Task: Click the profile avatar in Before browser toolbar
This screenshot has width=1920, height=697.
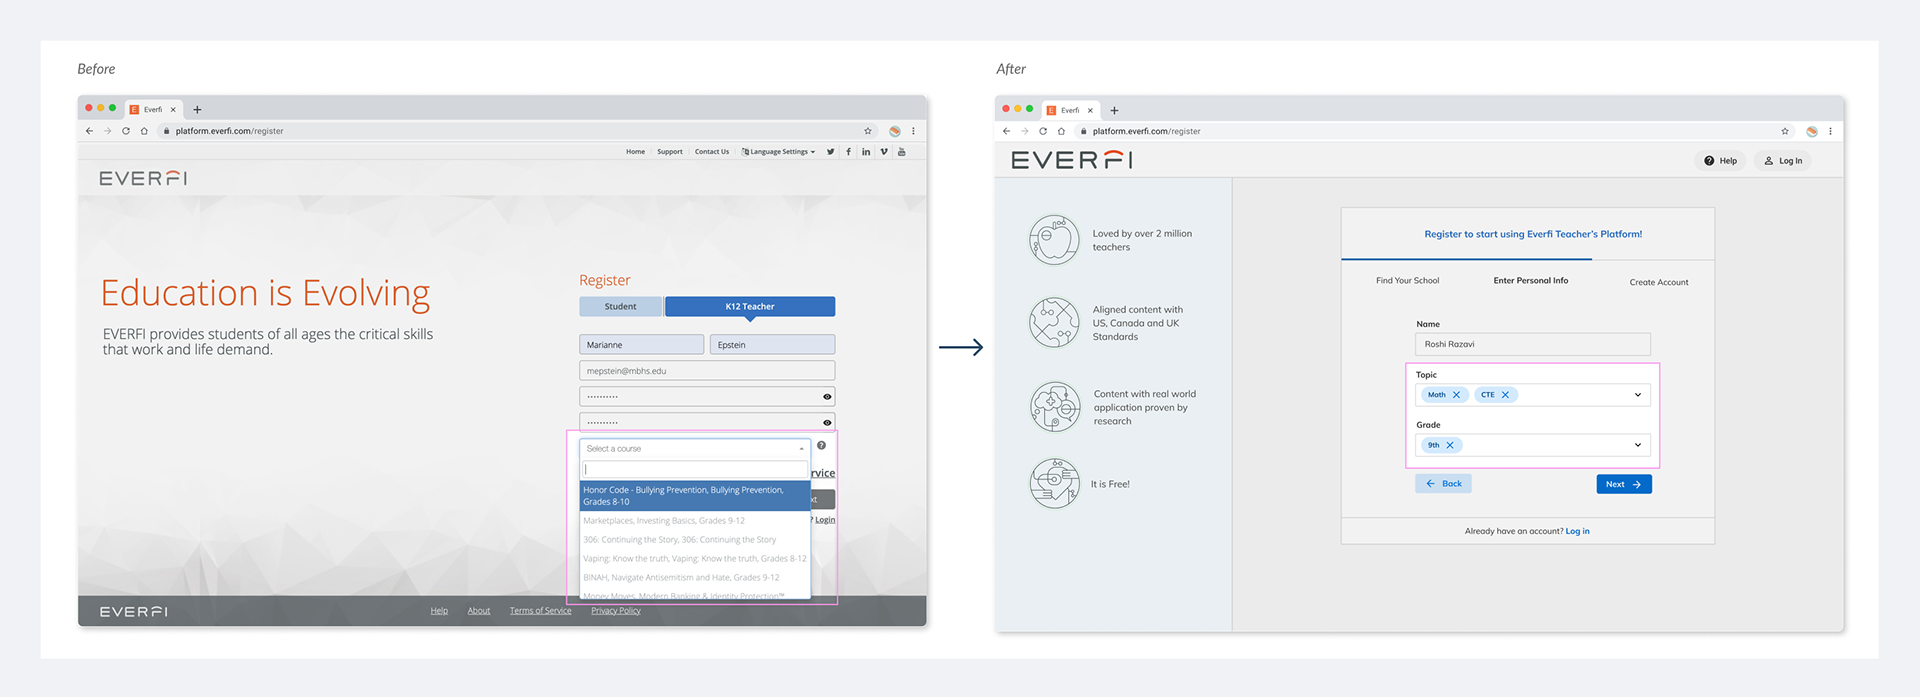Action: coord(895,131)
